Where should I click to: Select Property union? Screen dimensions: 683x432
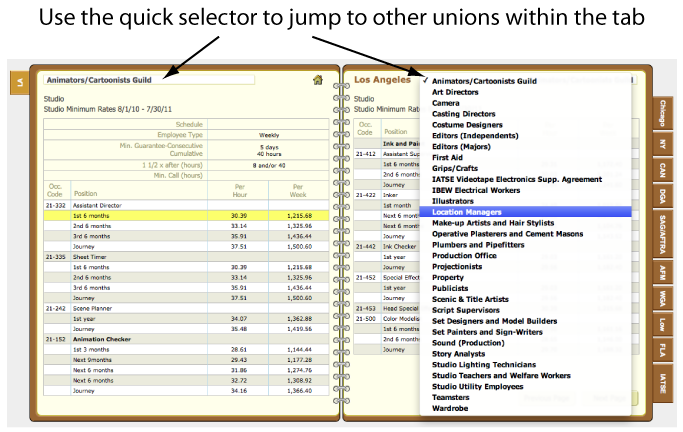coord(448,277)
